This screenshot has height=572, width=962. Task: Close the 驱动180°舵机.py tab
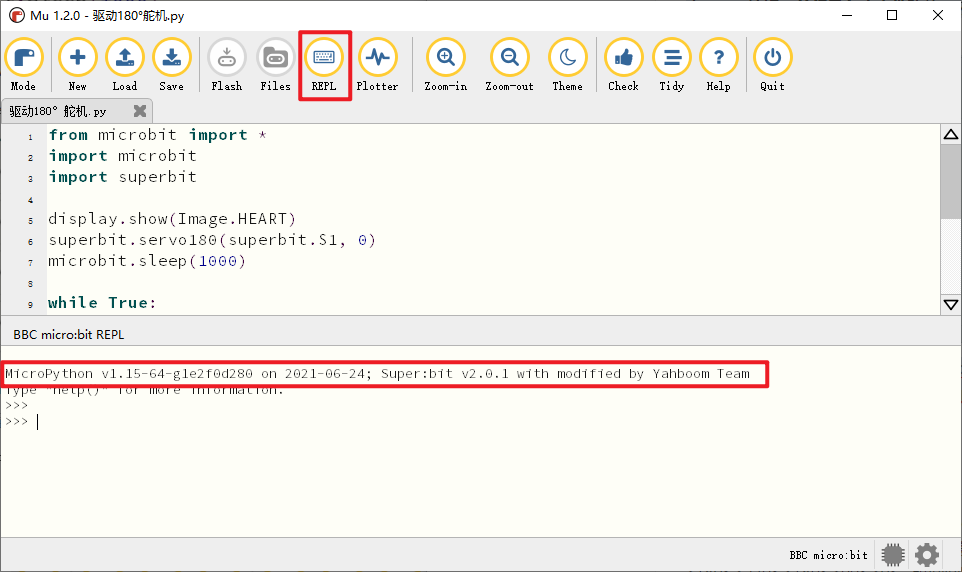(x=140, y=110)
